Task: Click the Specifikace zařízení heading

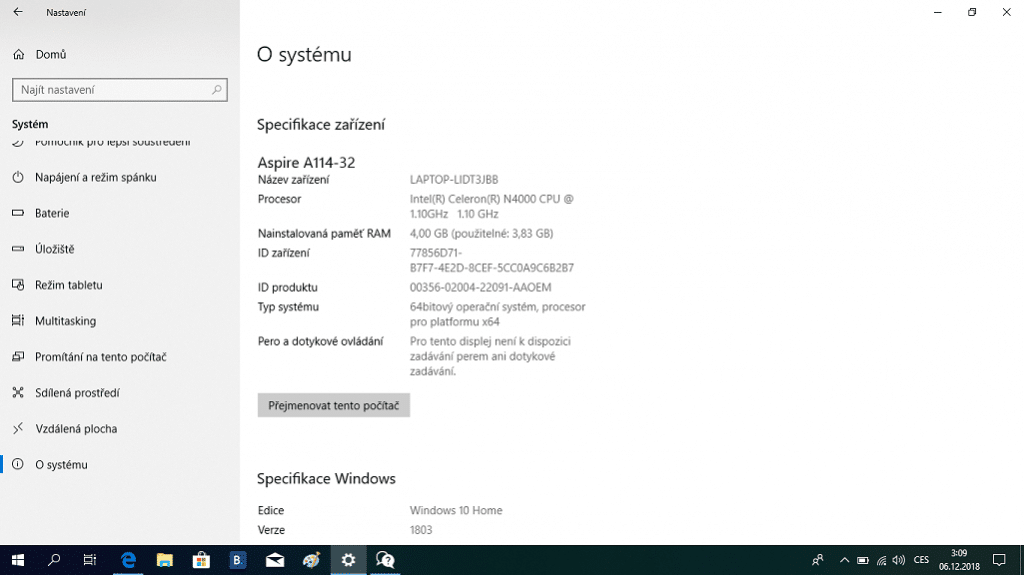Action: click(321, 125)
